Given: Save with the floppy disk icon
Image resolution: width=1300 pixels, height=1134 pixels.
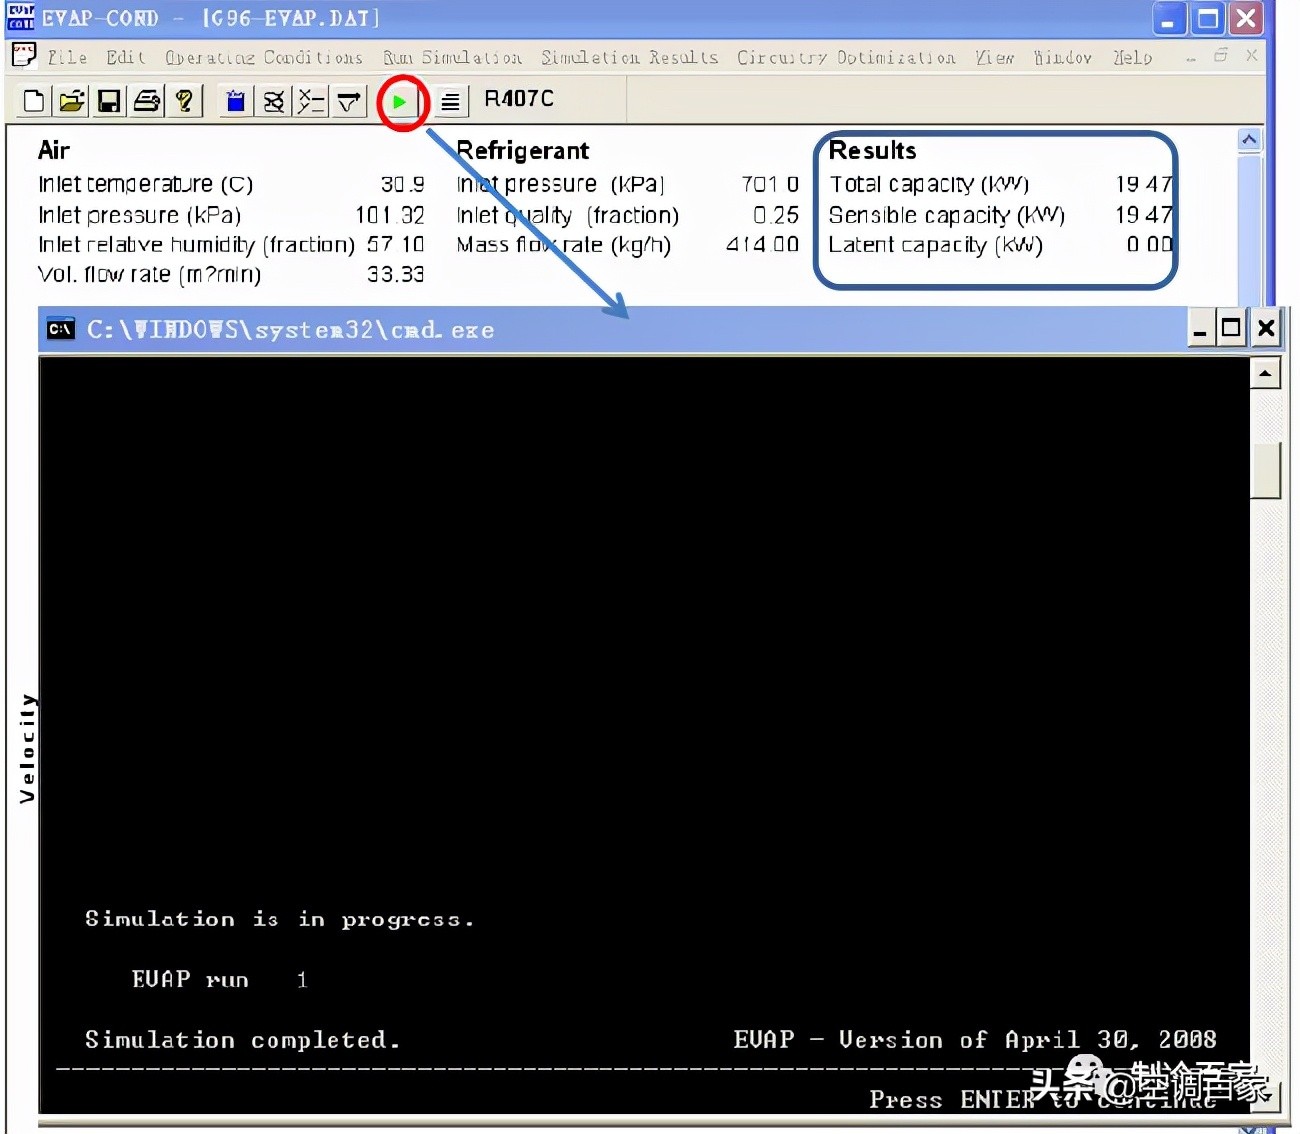Looking at the screenshot, I should coord(109,101).
